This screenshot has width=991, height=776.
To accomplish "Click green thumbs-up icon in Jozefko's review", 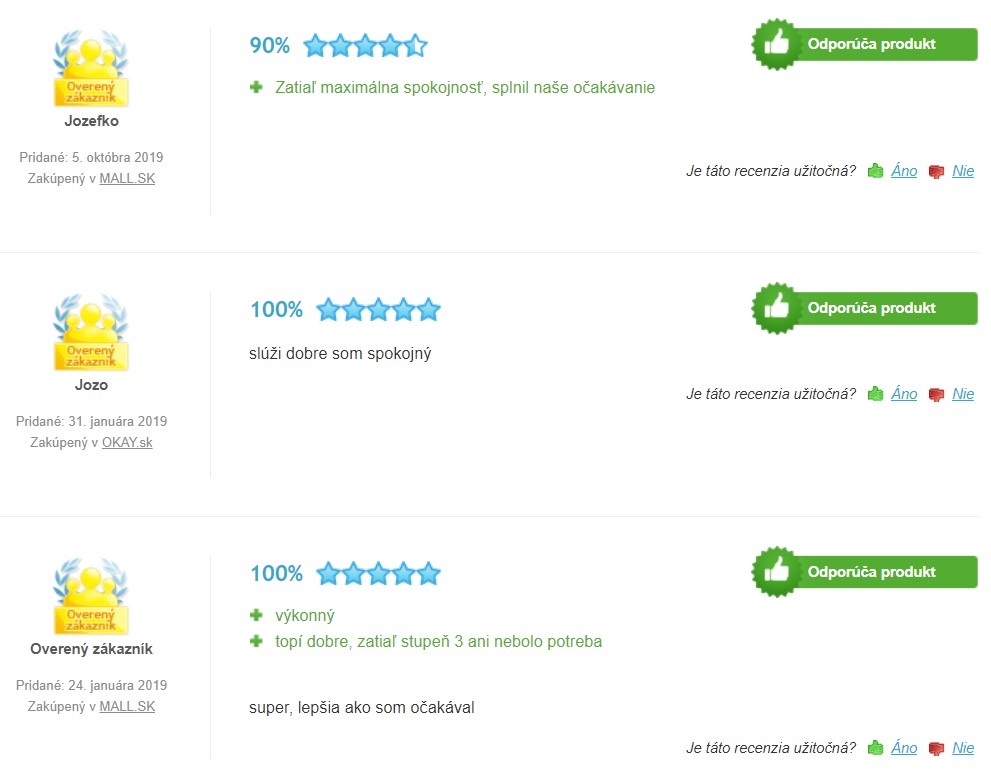I will (x=875, y=171).
